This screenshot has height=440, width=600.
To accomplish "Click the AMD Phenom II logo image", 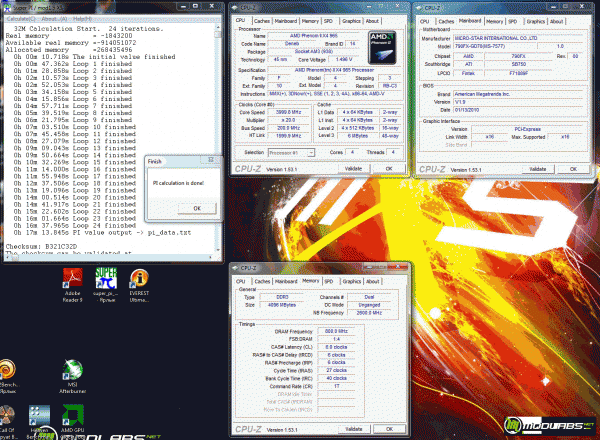I will [x=382, y=47].
